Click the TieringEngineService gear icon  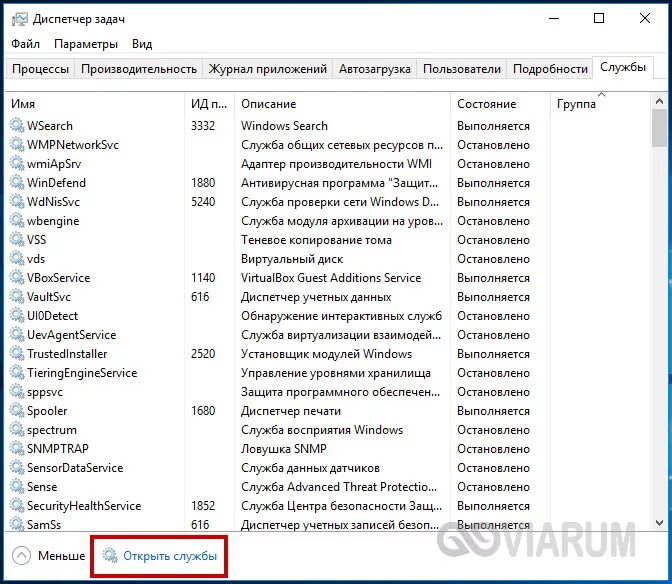17,372
